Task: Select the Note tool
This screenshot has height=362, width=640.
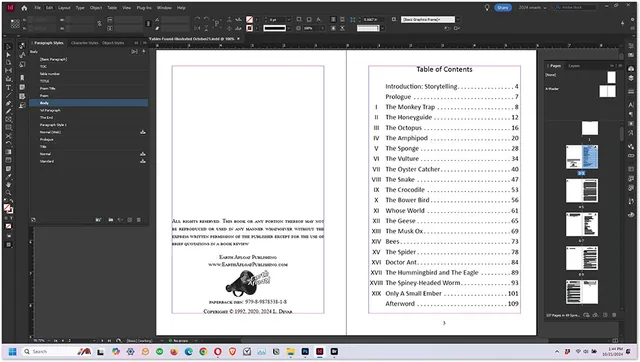Action: pos(8,169)
